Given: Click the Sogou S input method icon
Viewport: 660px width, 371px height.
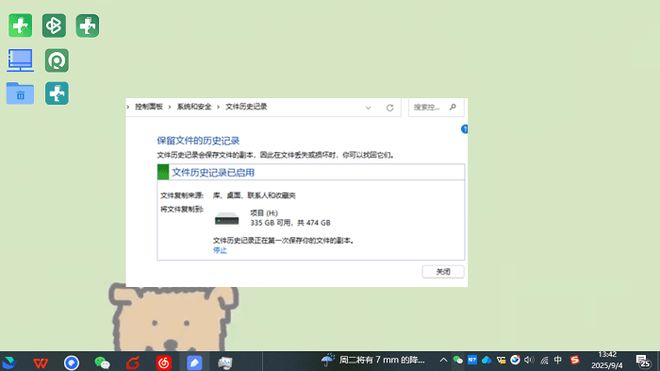Looking at the screenshot, I should [575, 360].
